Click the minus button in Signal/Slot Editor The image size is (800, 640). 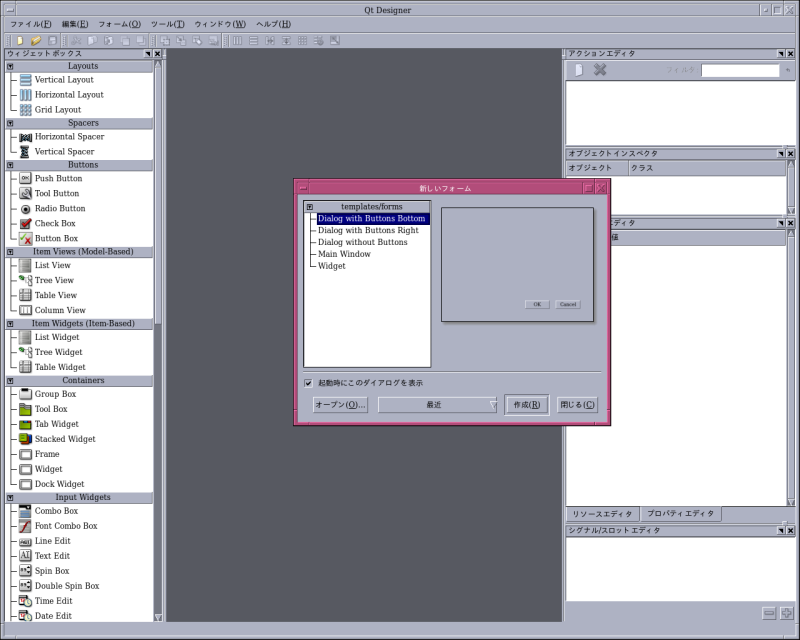(769, 612)
